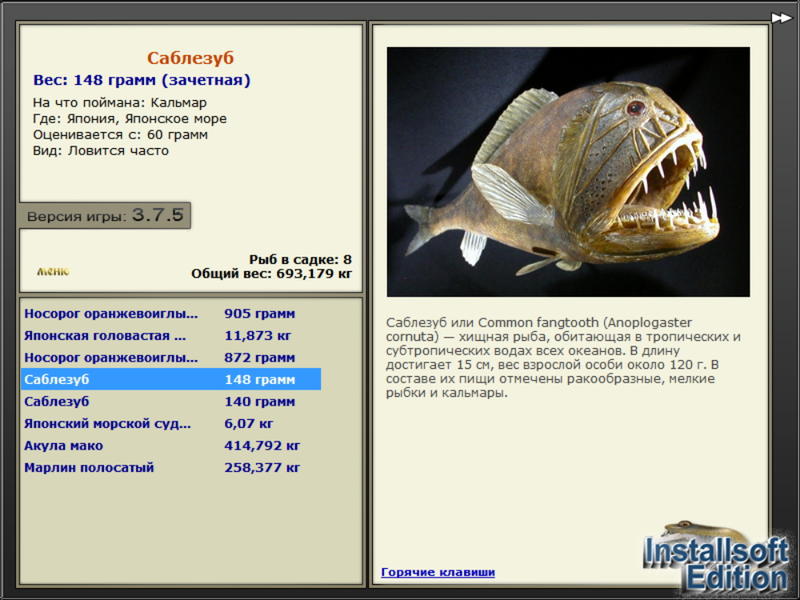Image resolution: width=800 pixels, height=600 pixels.
Task: Click the Общий вес total label
Action: point(271,274)
